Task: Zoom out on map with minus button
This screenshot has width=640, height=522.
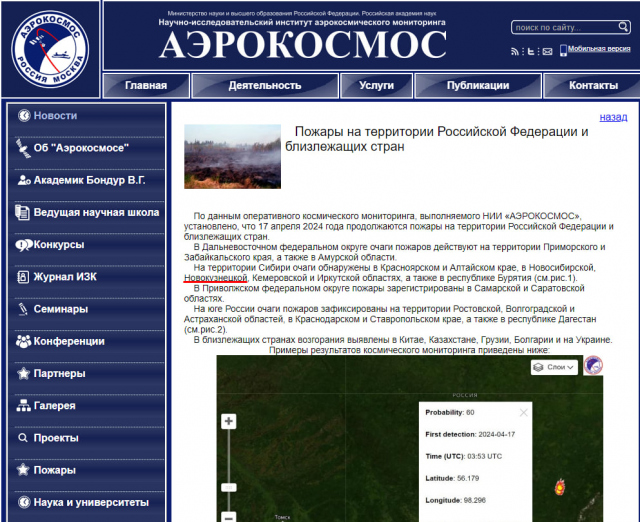Action: (x=229, y=517)
